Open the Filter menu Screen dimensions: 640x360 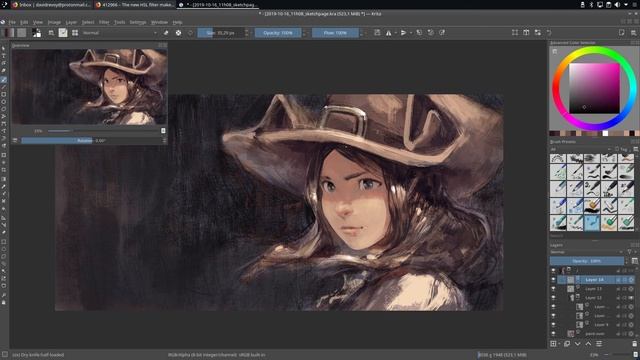[x=104, y=22]
